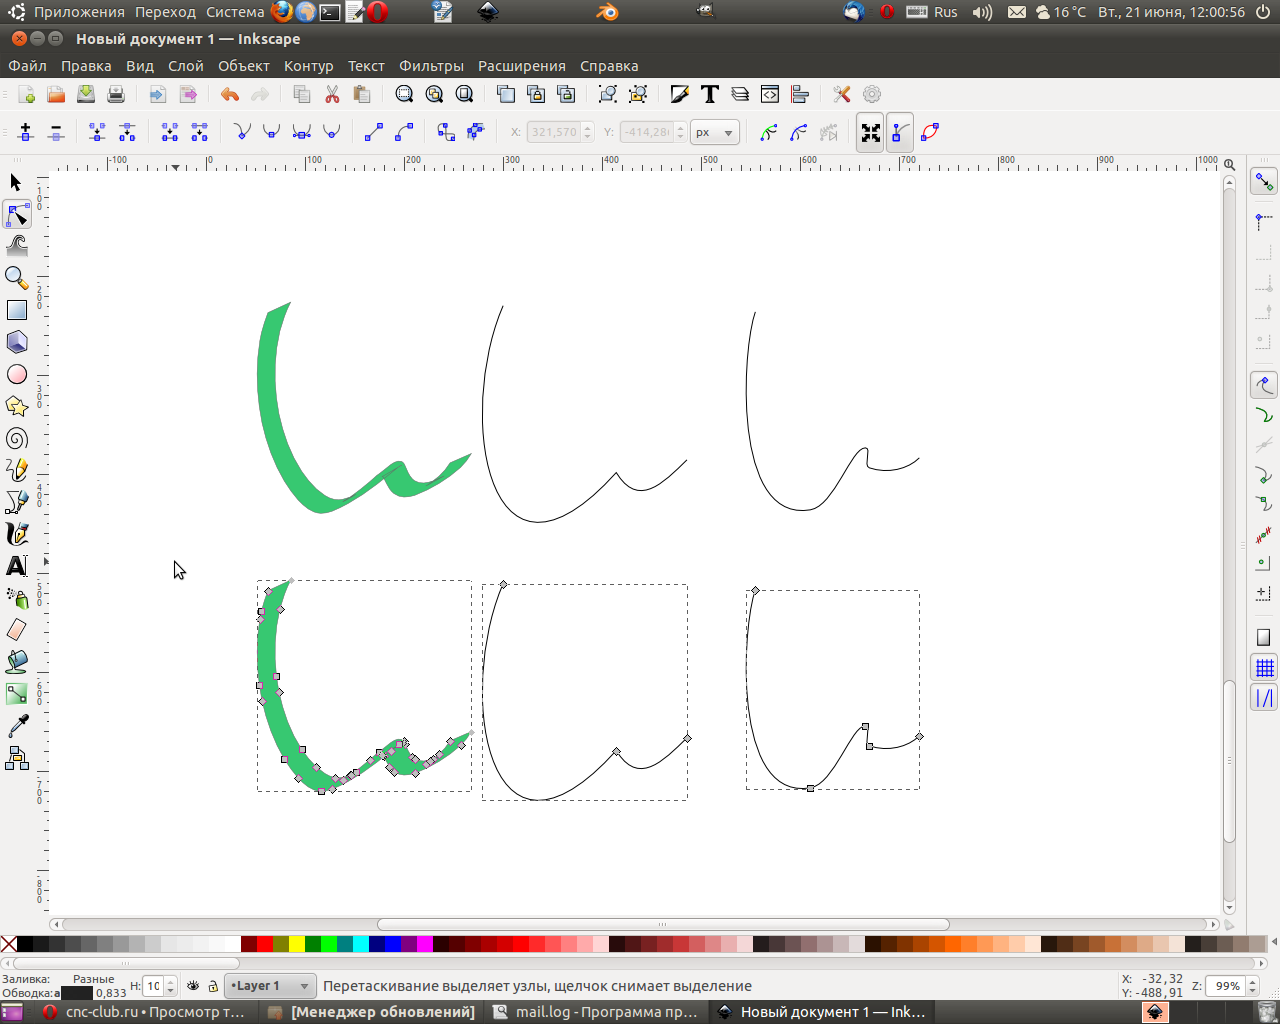Convert selected segments to lines
This screenshot has width=1280, height=1024.
point(374,132)
